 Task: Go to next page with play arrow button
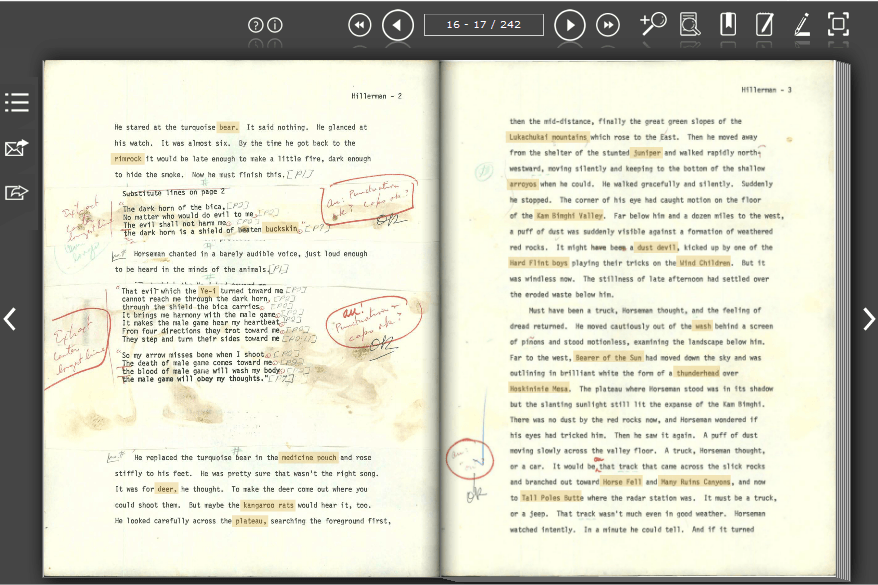click(x=569, y=25)
